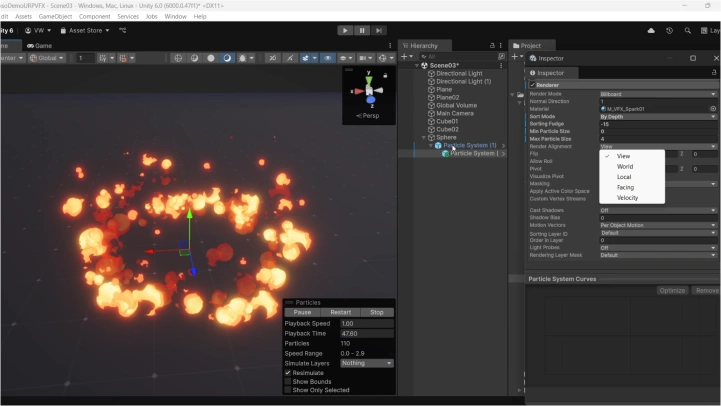Open the Unity Cloud icon
This screenshot has height=406, width=721.
click(x=651, y=30)
